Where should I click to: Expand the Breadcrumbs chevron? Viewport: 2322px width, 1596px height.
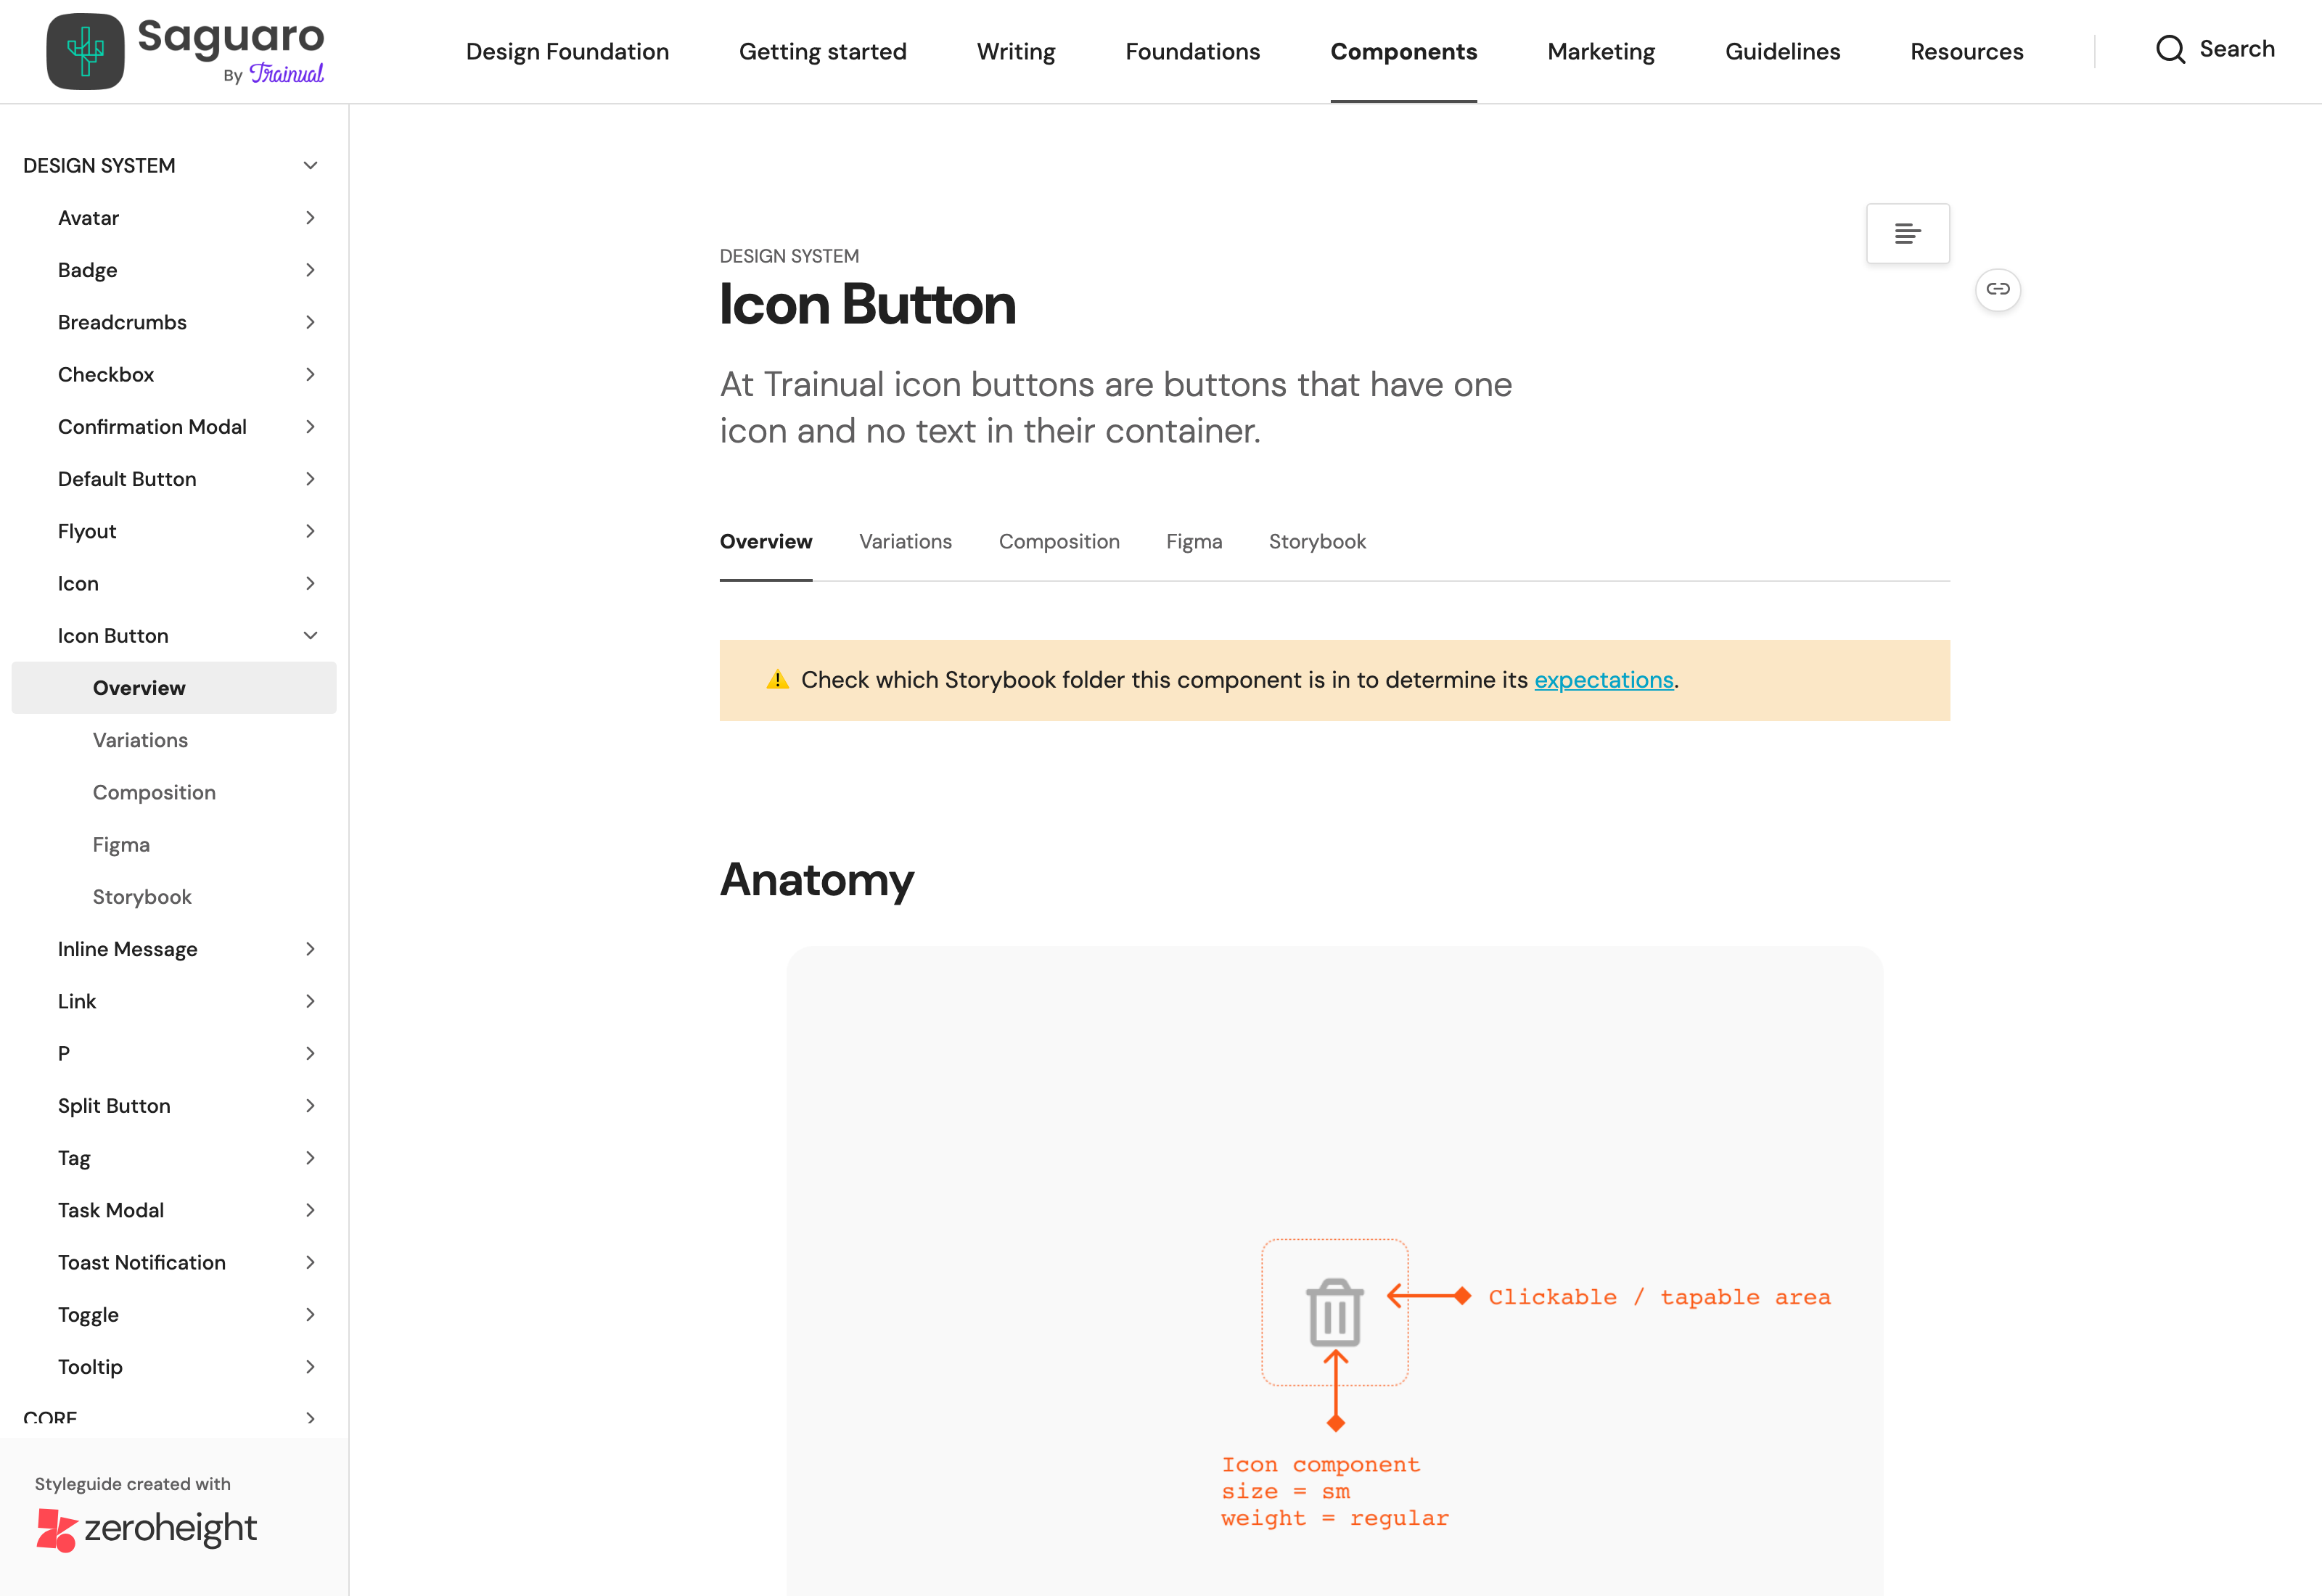coord(310,322)
